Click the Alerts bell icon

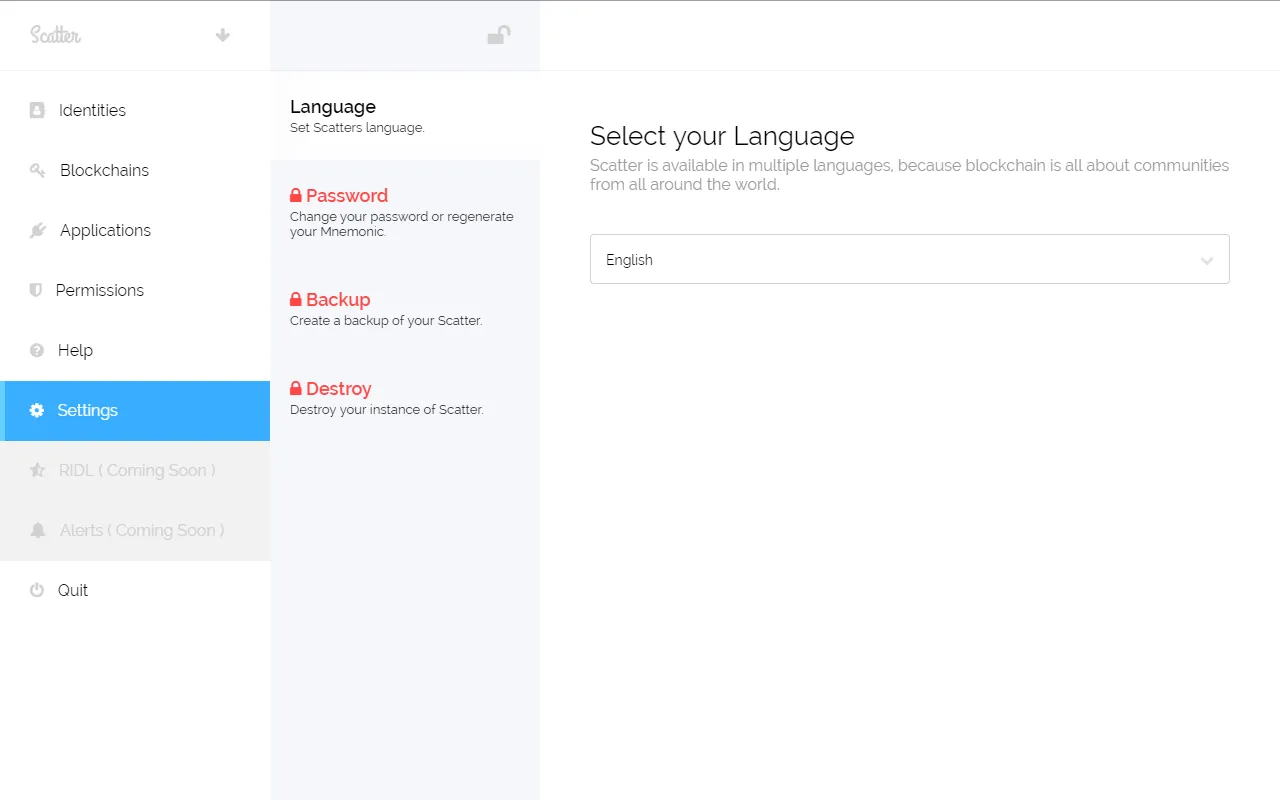pos(37,530)
